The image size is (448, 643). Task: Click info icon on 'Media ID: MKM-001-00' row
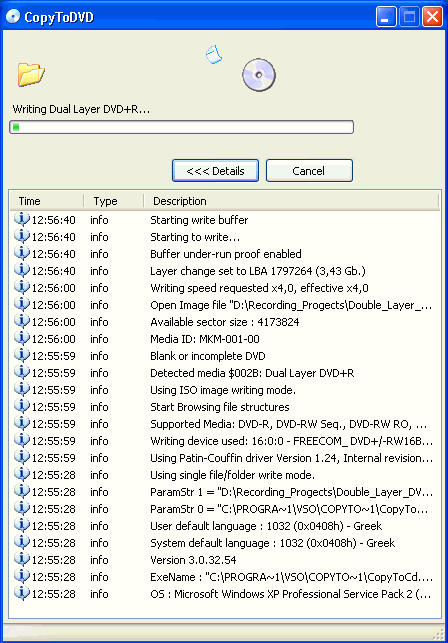(x=22, y=339)
